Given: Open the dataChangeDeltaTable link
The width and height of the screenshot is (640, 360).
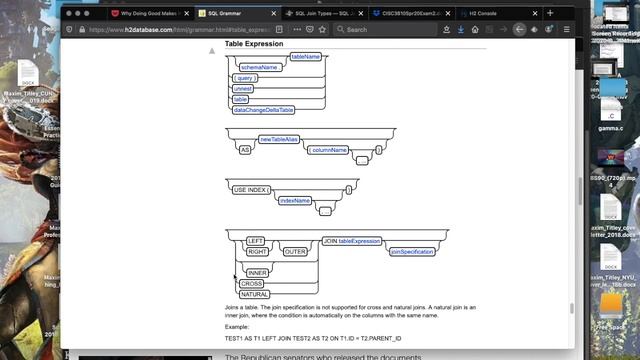Looking at the screenshot, I should (263, 110).
